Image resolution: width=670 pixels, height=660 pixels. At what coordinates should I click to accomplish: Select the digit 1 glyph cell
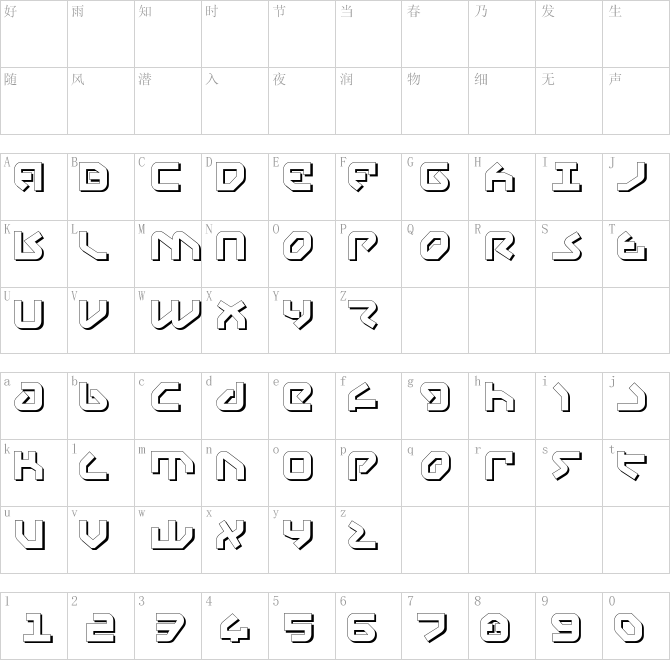pyautogui.click(x=34, y=627)
